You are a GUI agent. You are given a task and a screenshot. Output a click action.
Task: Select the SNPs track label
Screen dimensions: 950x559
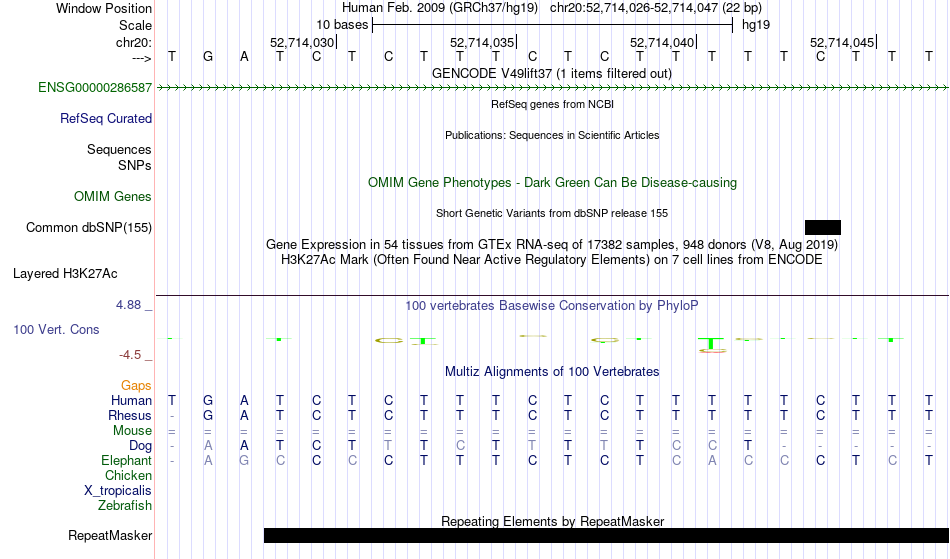(135, 165)
